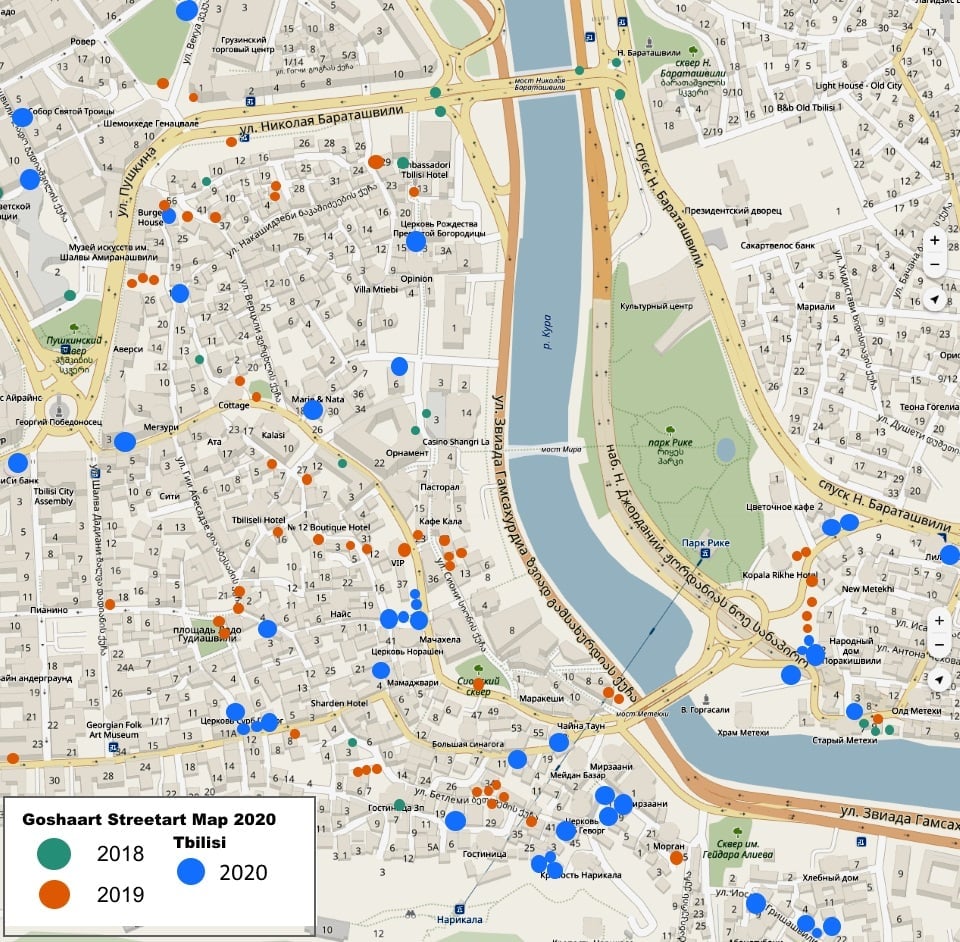Click the compass arrow above Олд Метехи
Image resolution: width=960 pixels, height=942 pixels.
click(x=939, y=679)
